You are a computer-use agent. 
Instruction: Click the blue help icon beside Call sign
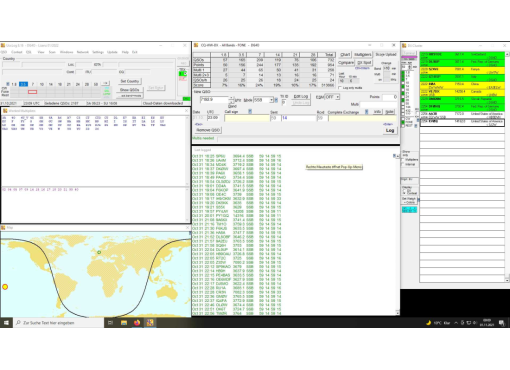coord(250,111)
